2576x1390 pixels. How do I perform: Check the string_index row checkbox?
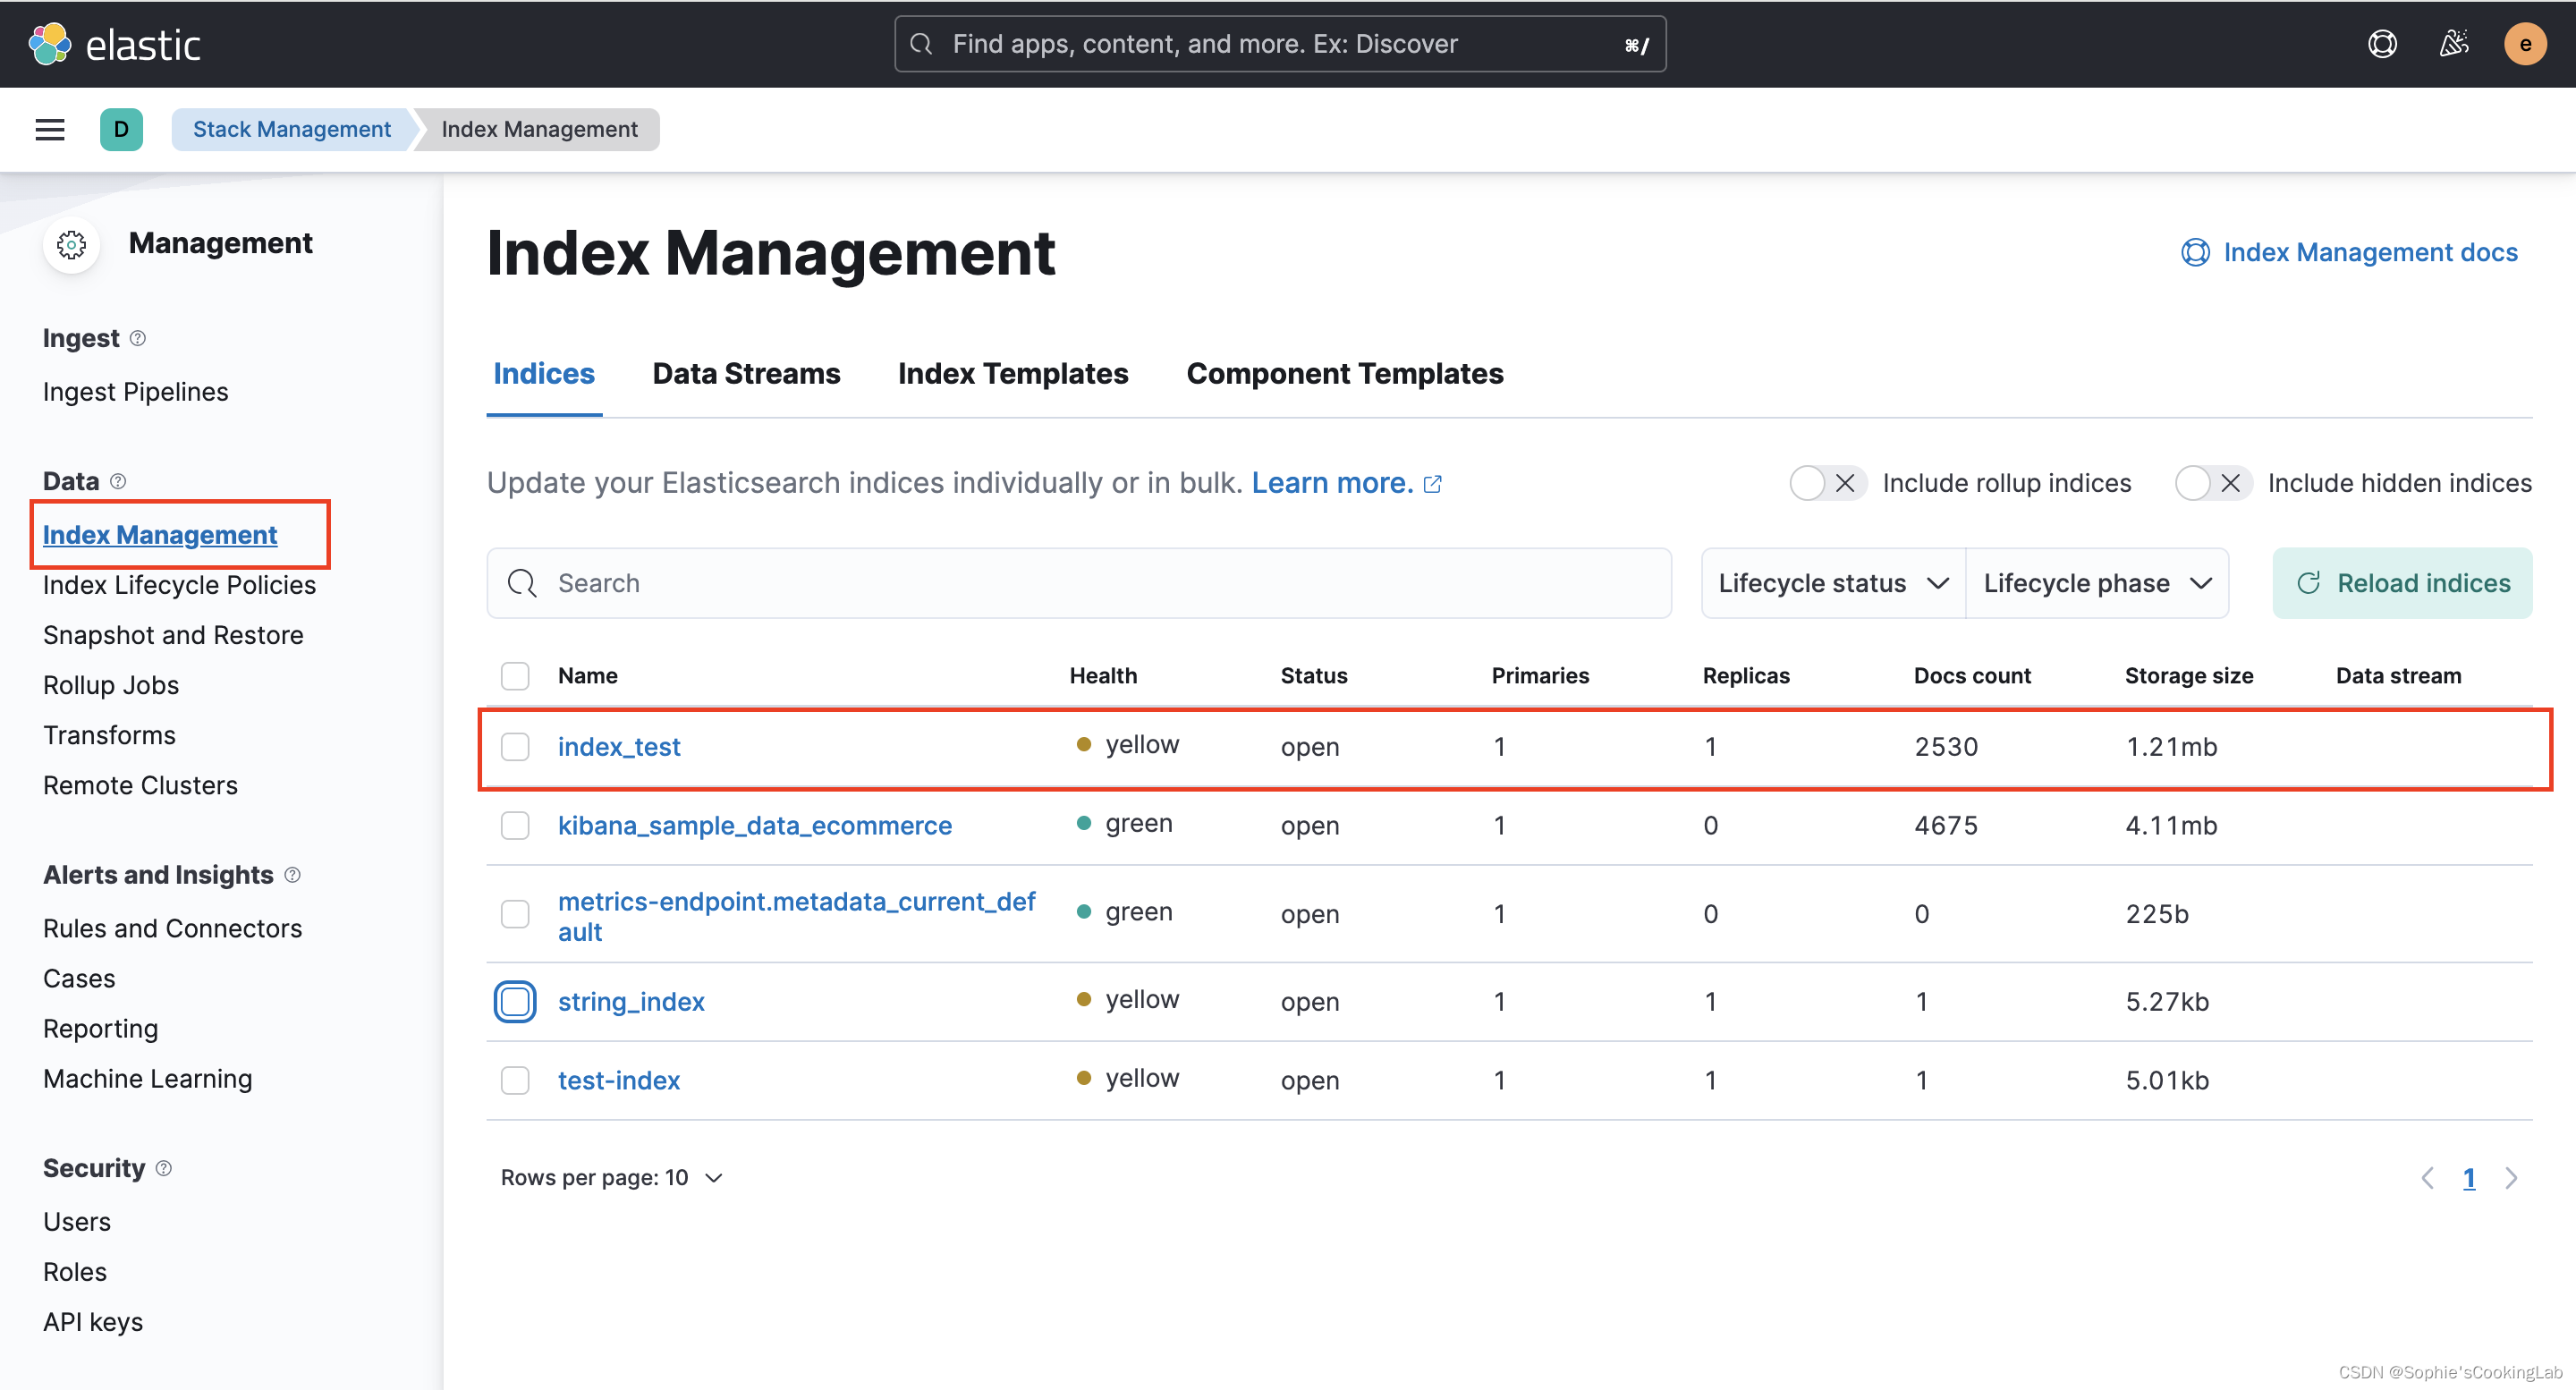515,1001
